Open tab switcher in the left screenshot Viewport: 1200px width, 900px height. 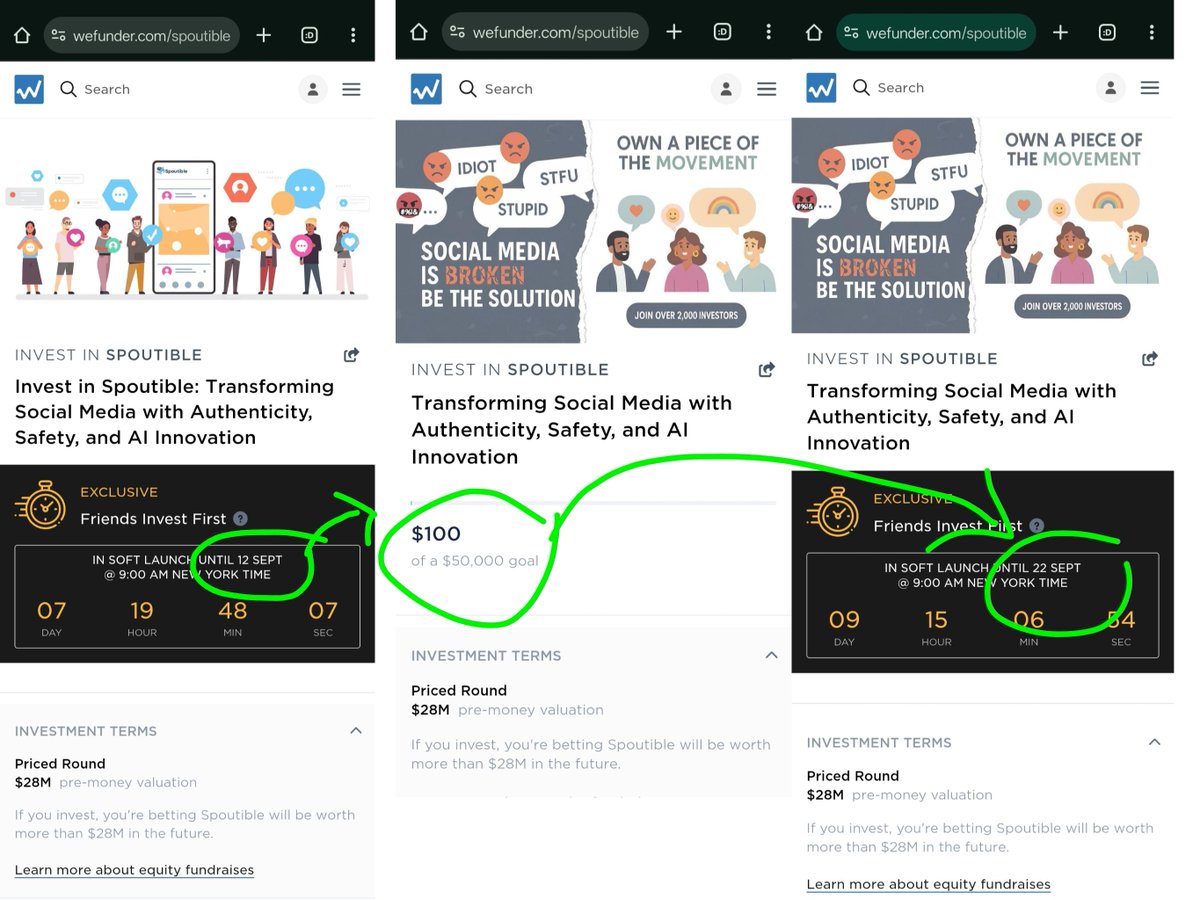pyautogui.click(x=309, y=35)
